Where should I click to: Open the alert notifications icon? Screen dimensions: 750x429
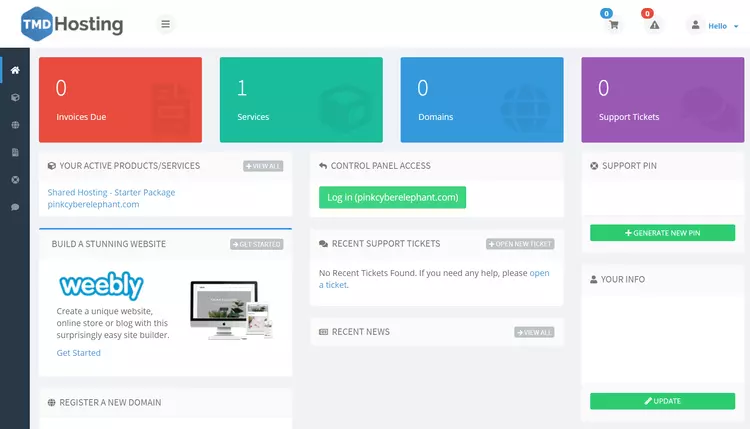click(x=654, y=25)
